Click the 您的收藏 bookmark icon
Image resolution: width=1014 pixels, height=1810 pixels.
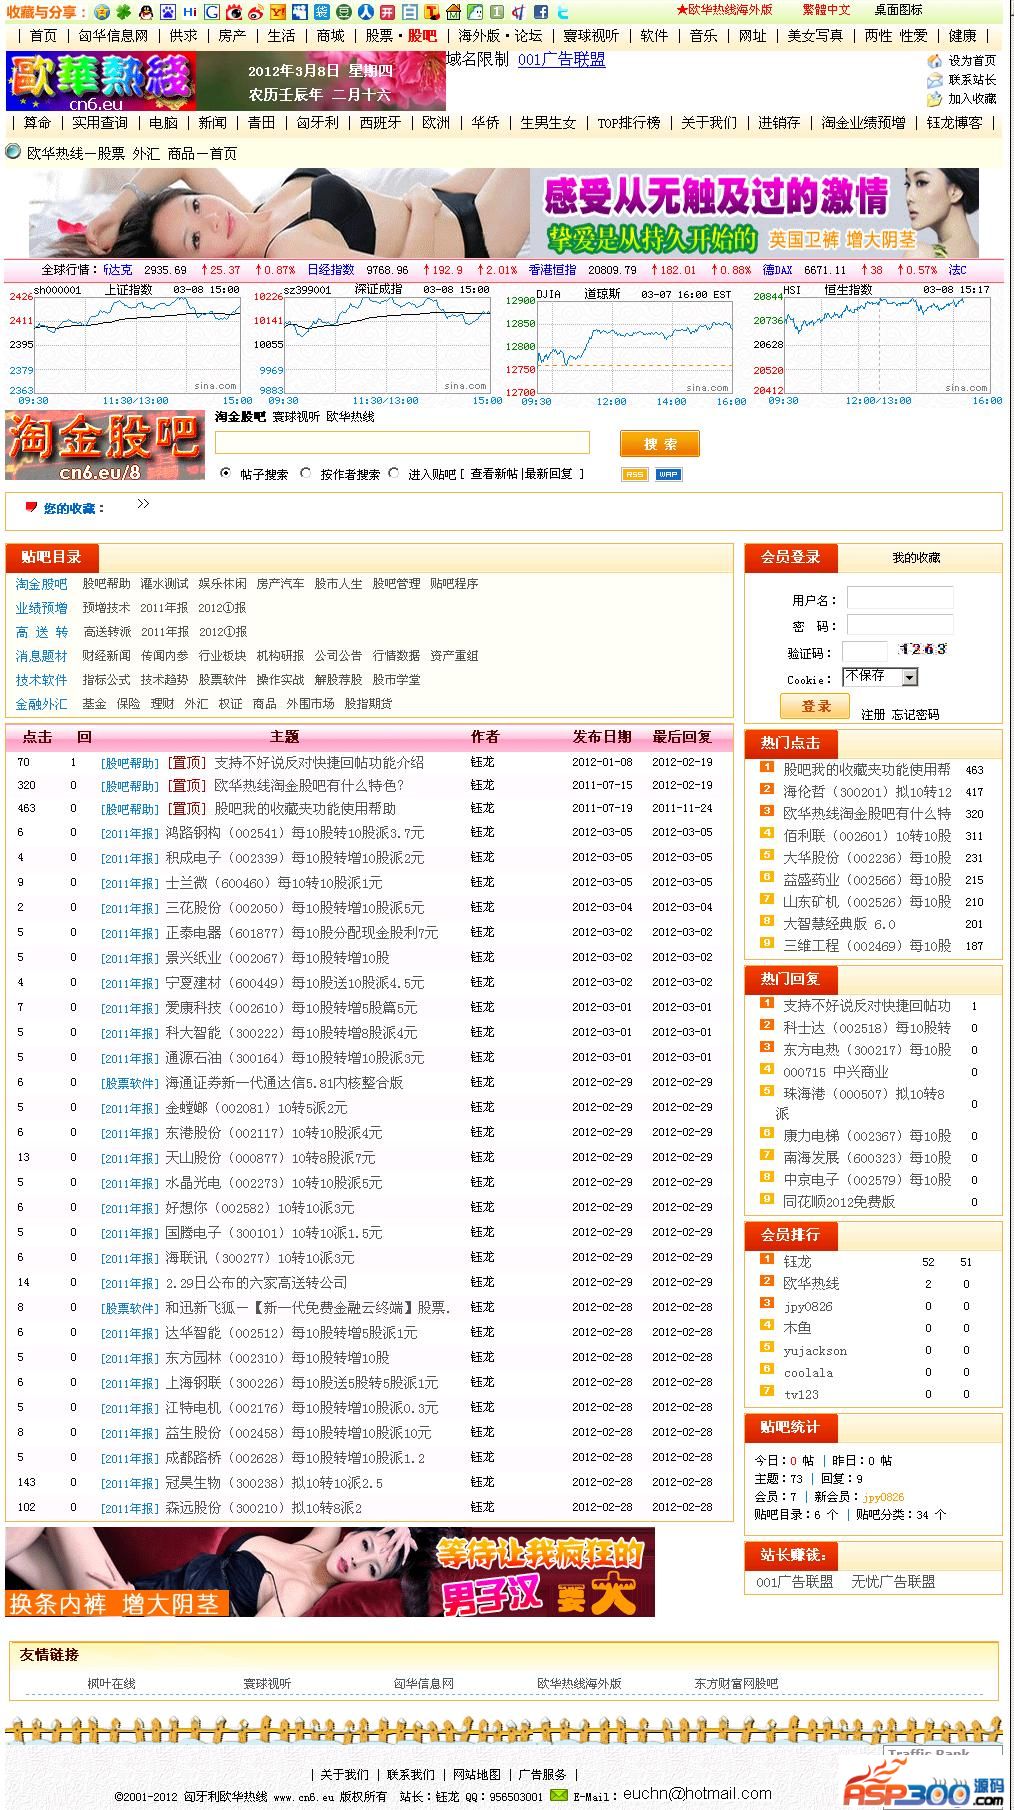tap(31, 507)
